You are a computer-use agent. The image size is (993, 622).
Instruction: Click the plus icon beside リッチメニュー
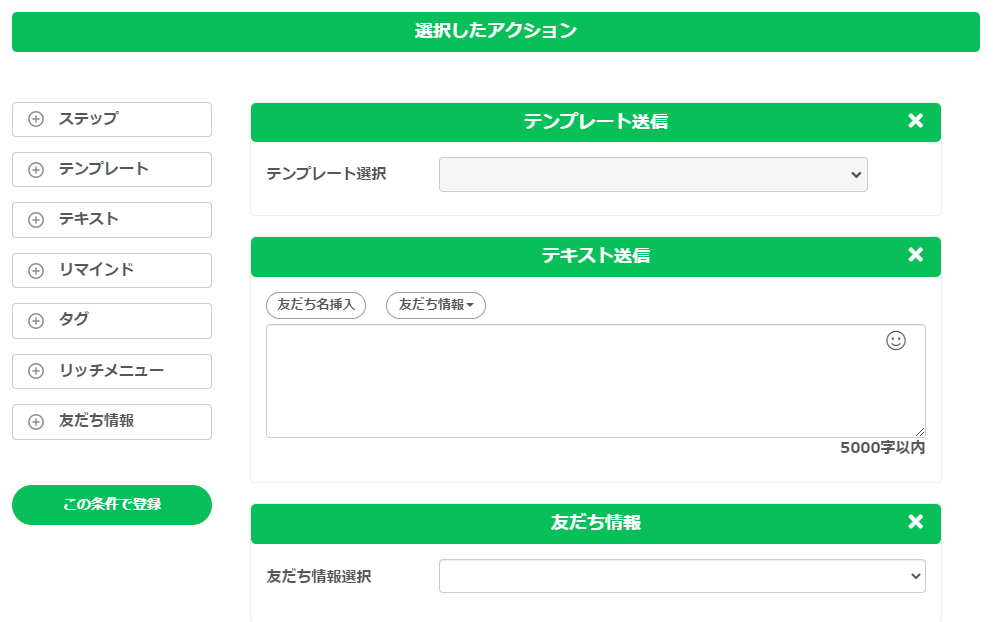click(36, 371)
